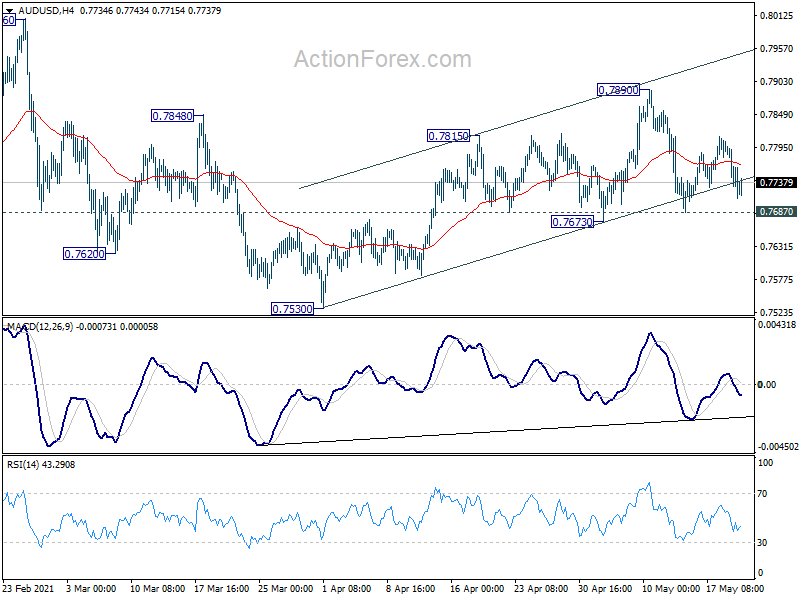Click the 0.76870 support level tag
800x600 pixels.
pos(776,212)
